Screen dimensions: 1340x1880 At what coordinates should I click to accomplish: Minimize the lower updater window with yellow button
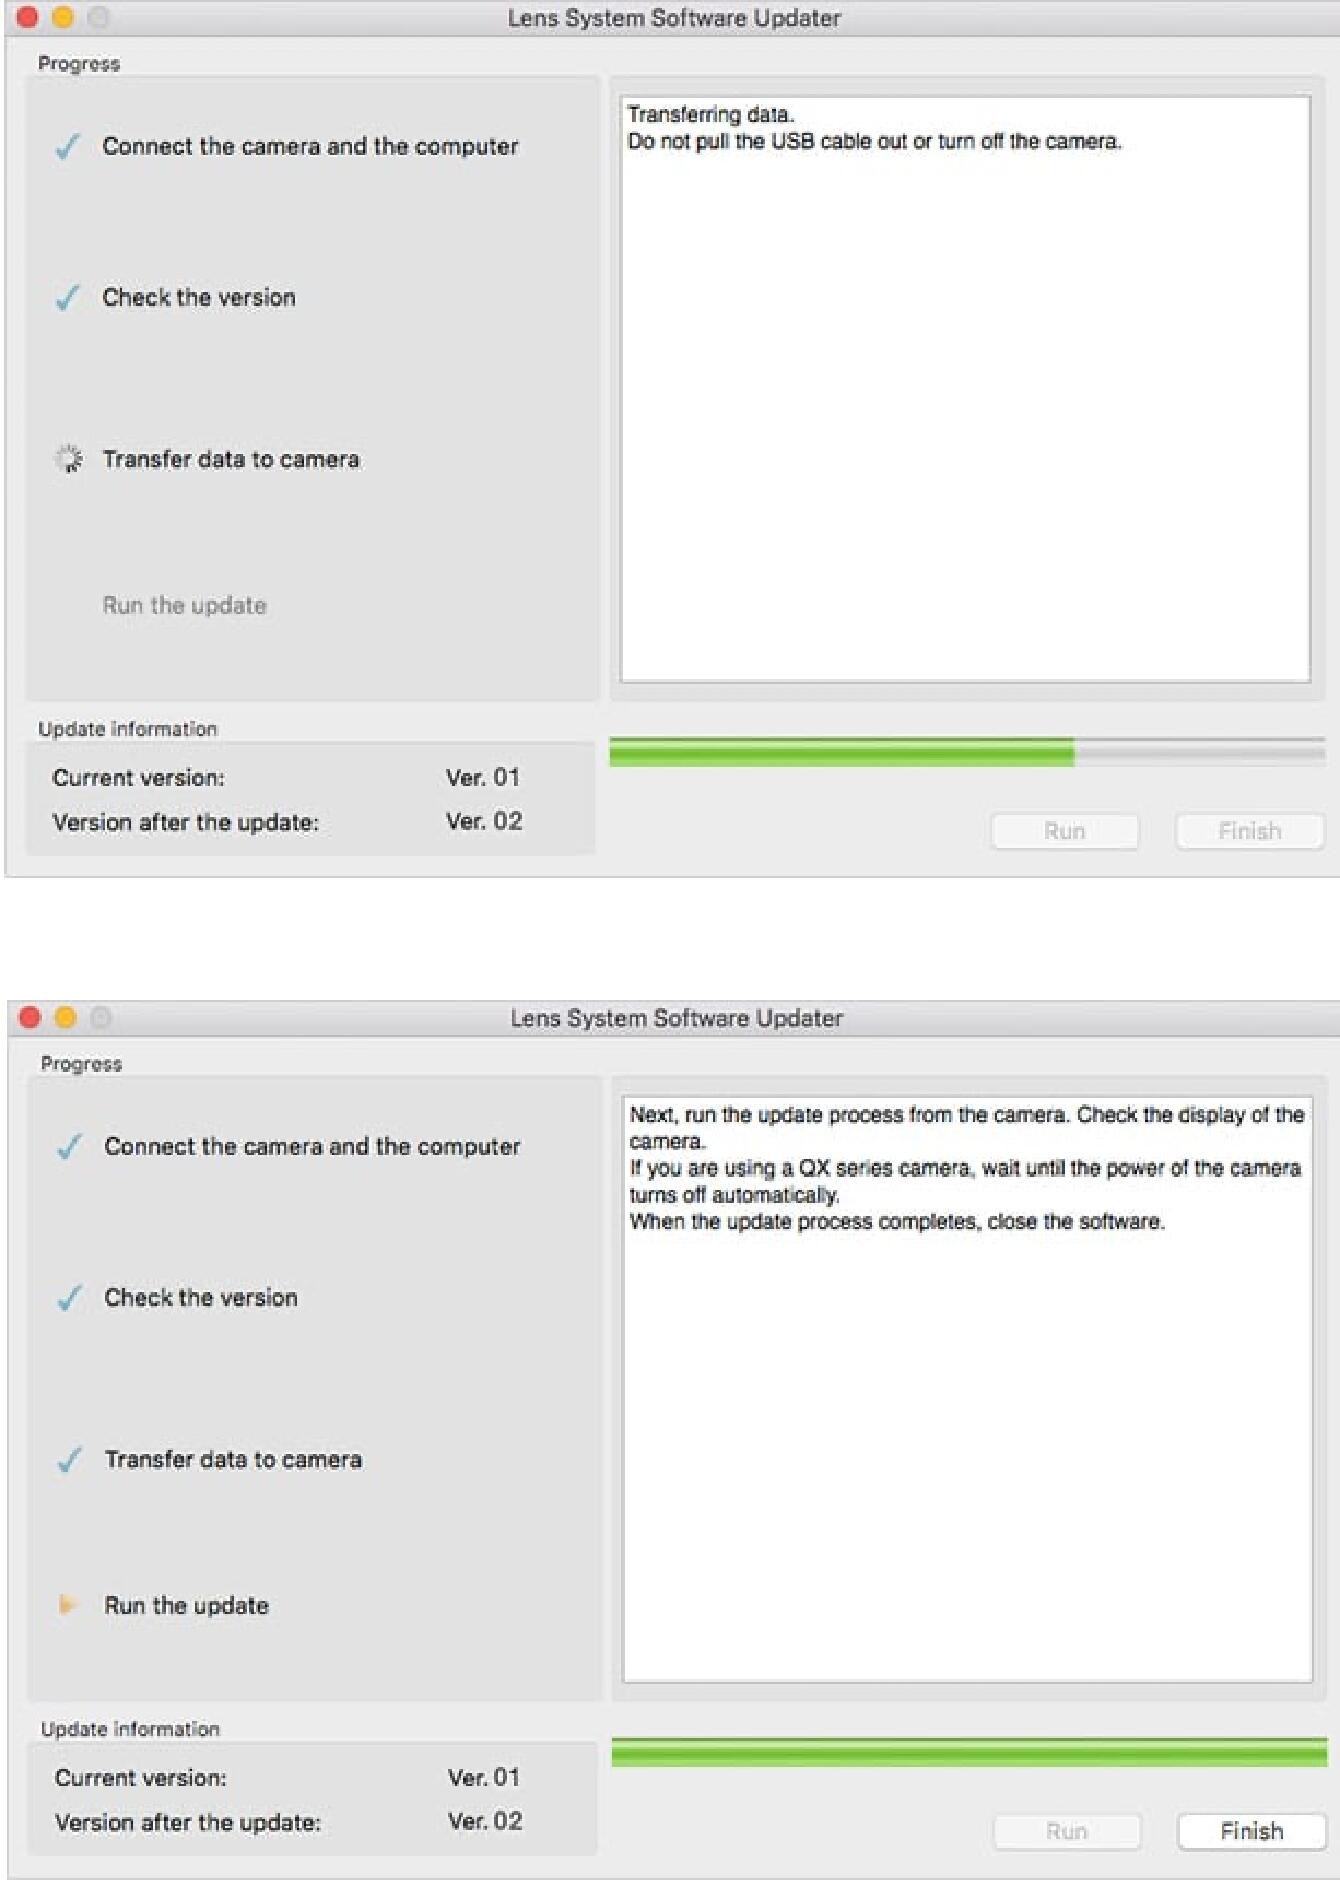(x=66, y=1017)
